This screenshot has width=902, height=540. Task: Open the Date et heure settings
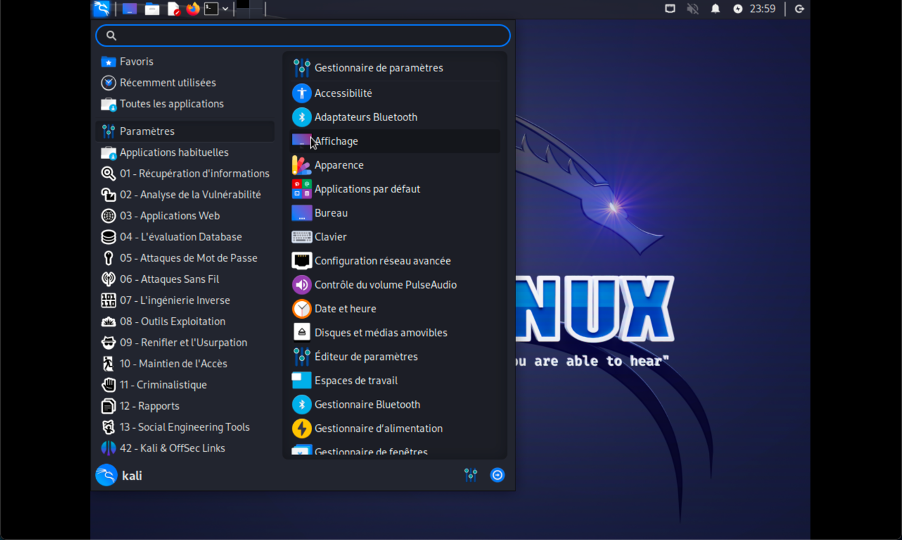tap(345, 309)
